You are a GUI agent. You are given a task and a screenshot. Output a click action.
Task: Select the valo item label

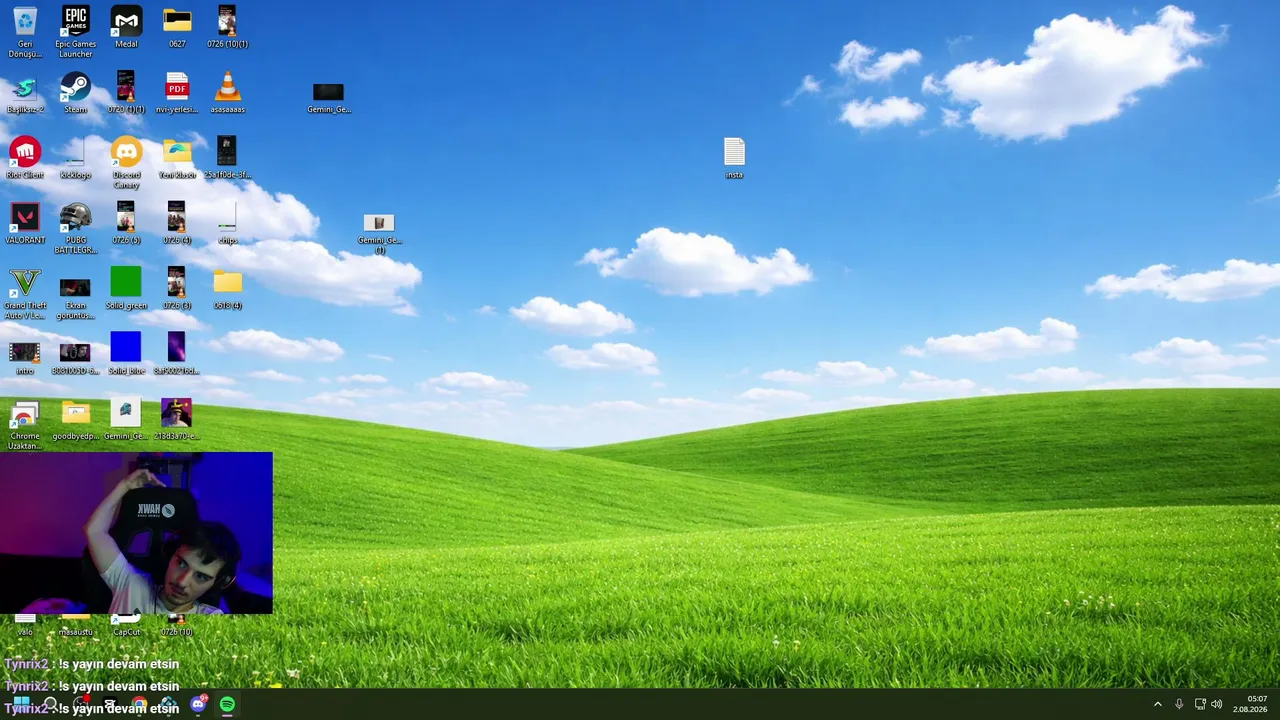pyautogui.click(x=25, y=631)
